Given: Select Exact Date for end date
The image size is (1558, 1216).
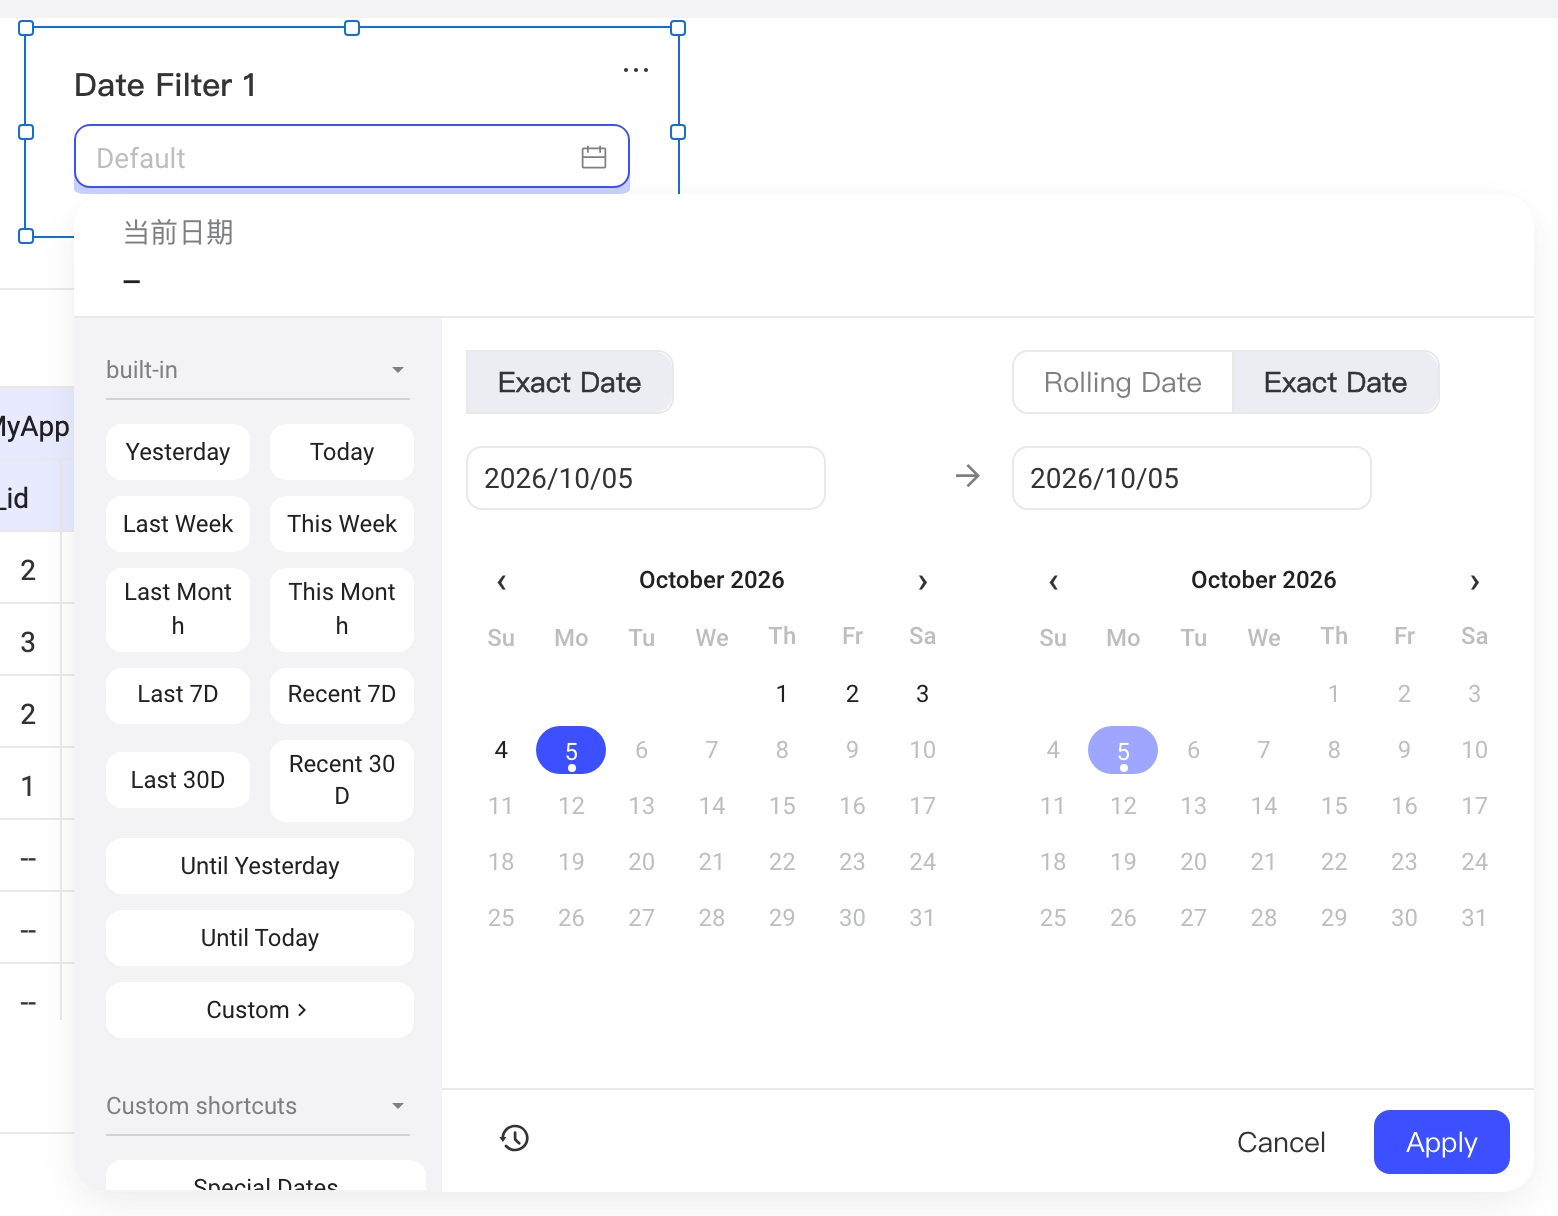Looking at the screenshot, I should coord(1335,382).
